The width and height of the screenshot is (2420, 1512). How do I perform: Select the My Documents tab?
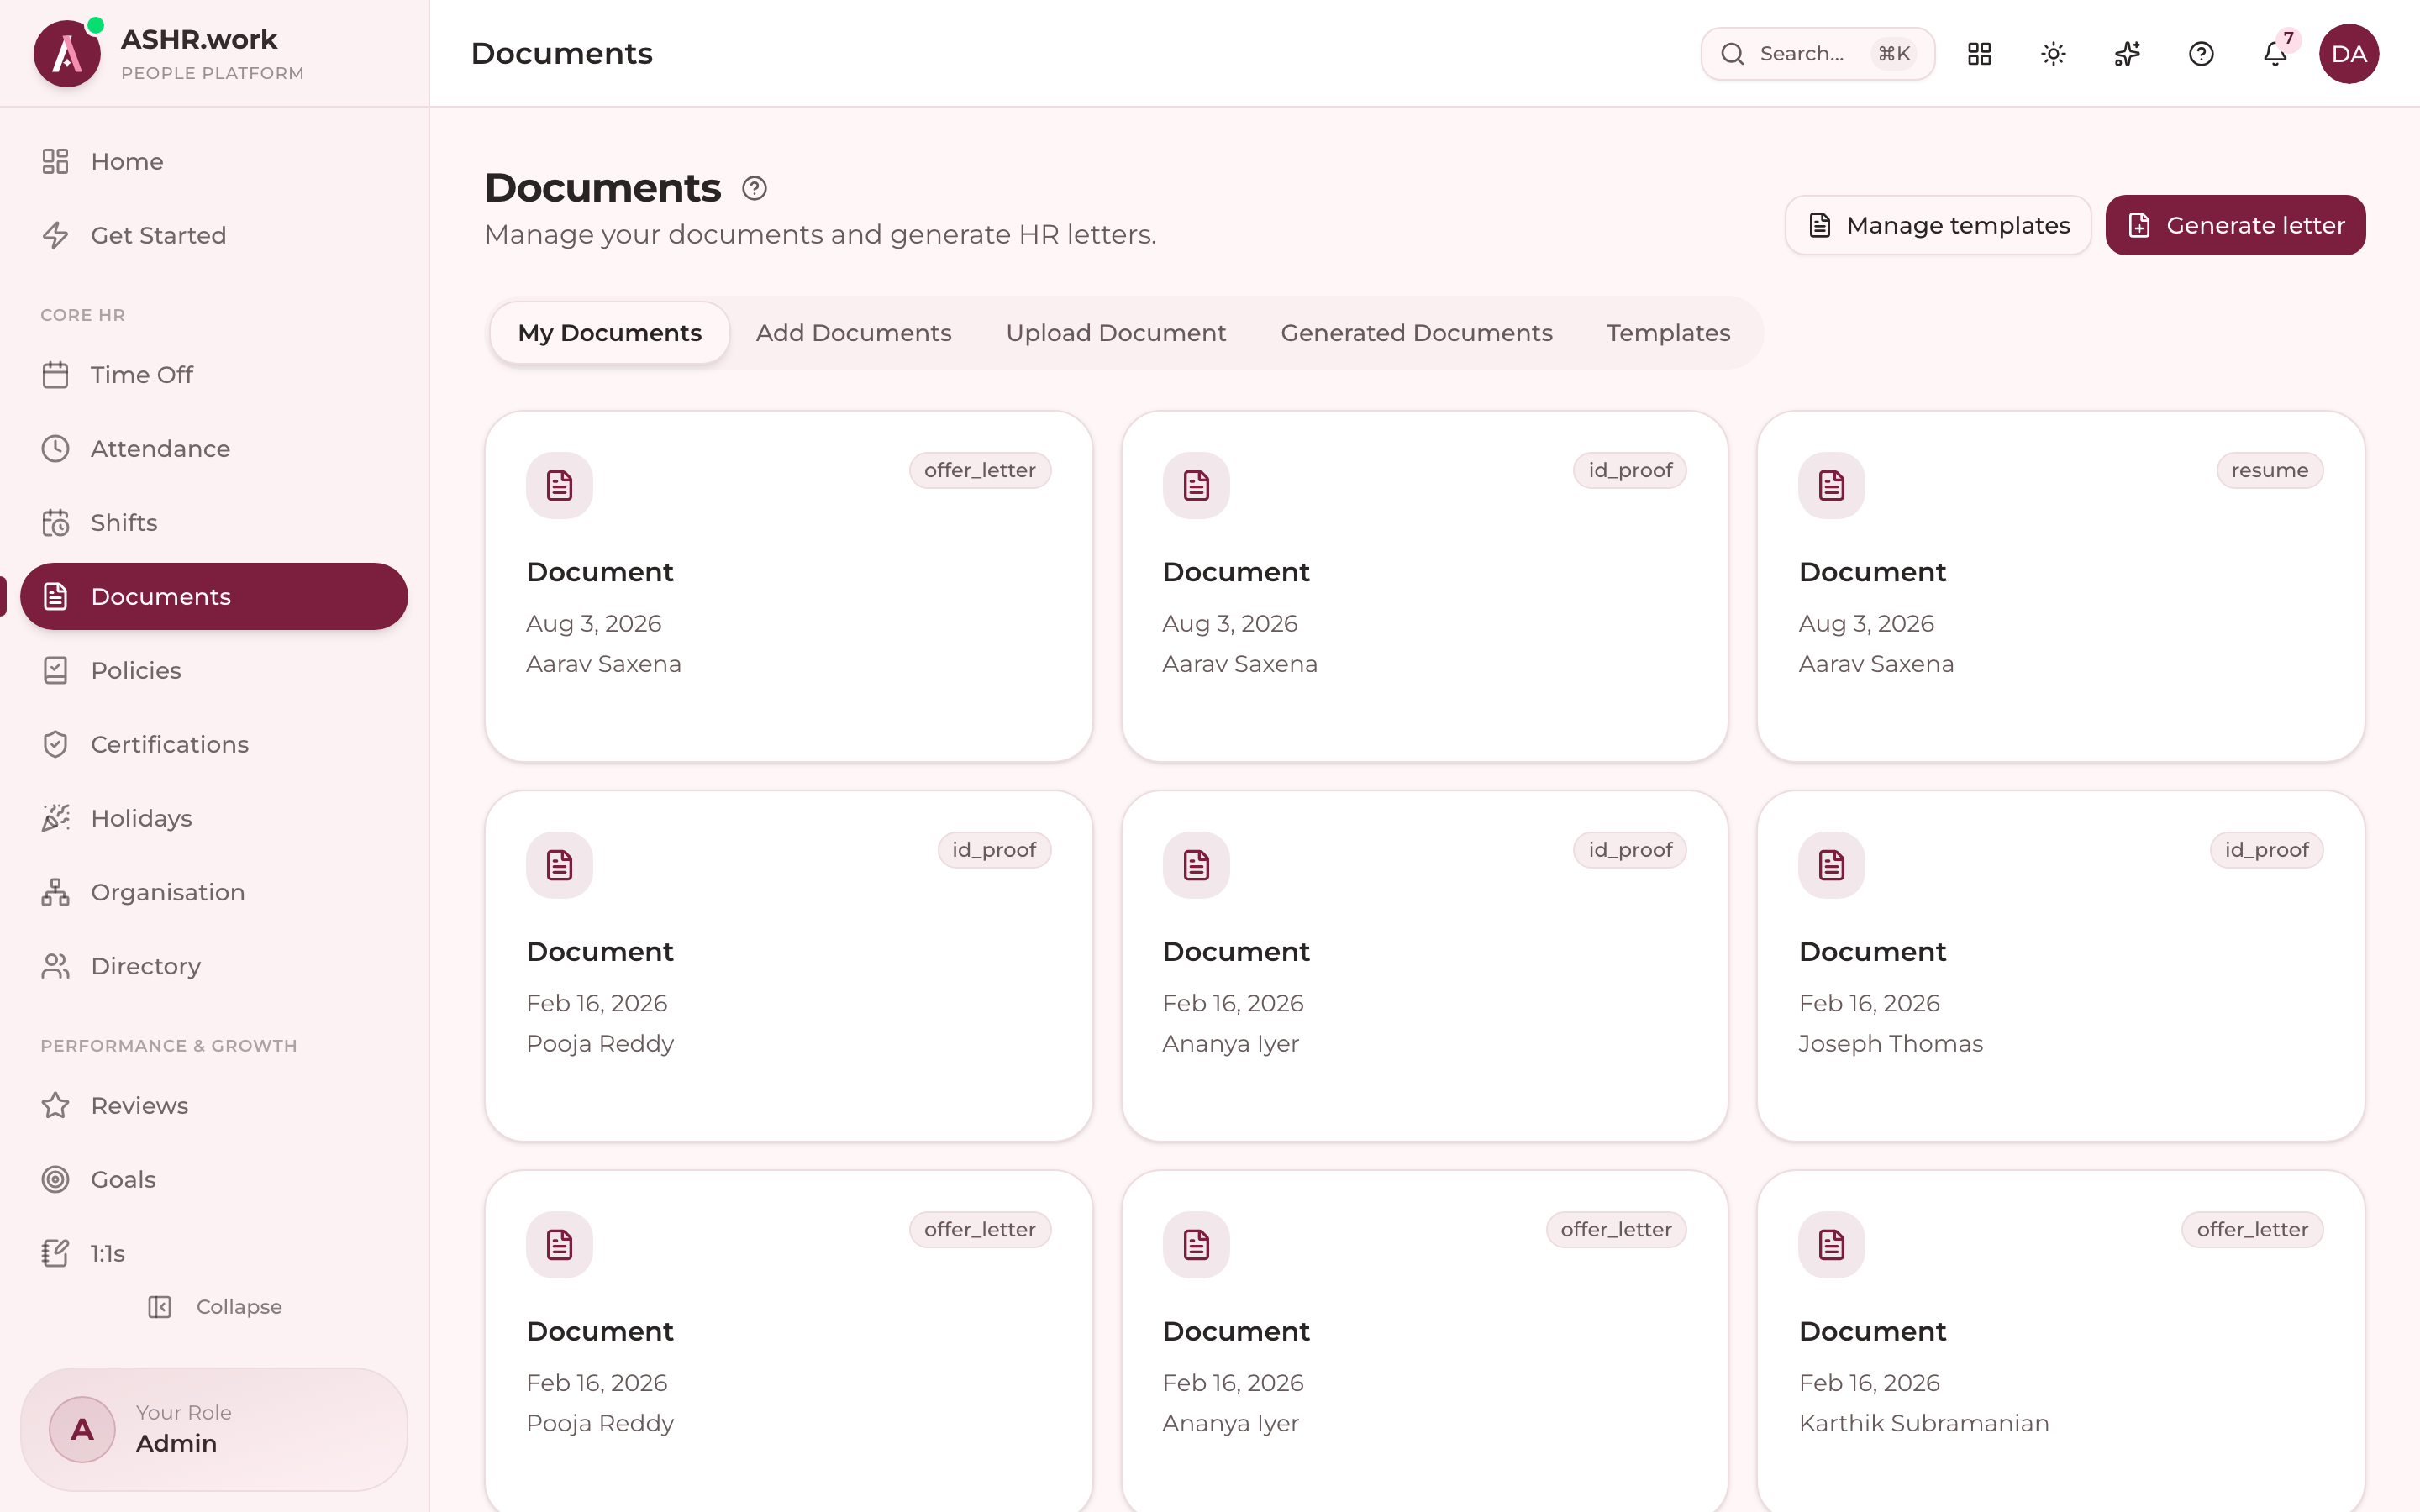[609, 333]
